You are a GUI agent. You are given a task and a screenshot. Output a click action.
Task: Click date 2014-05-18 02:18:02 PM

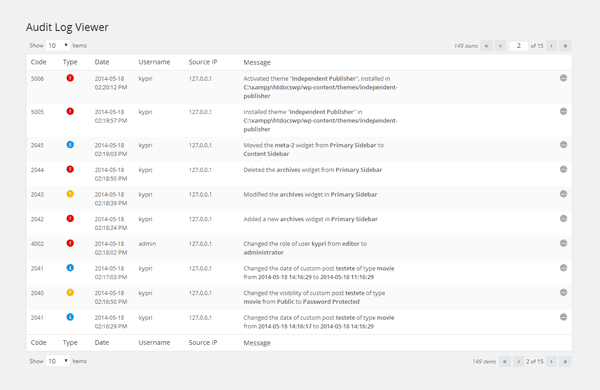[x=111, y=248]
